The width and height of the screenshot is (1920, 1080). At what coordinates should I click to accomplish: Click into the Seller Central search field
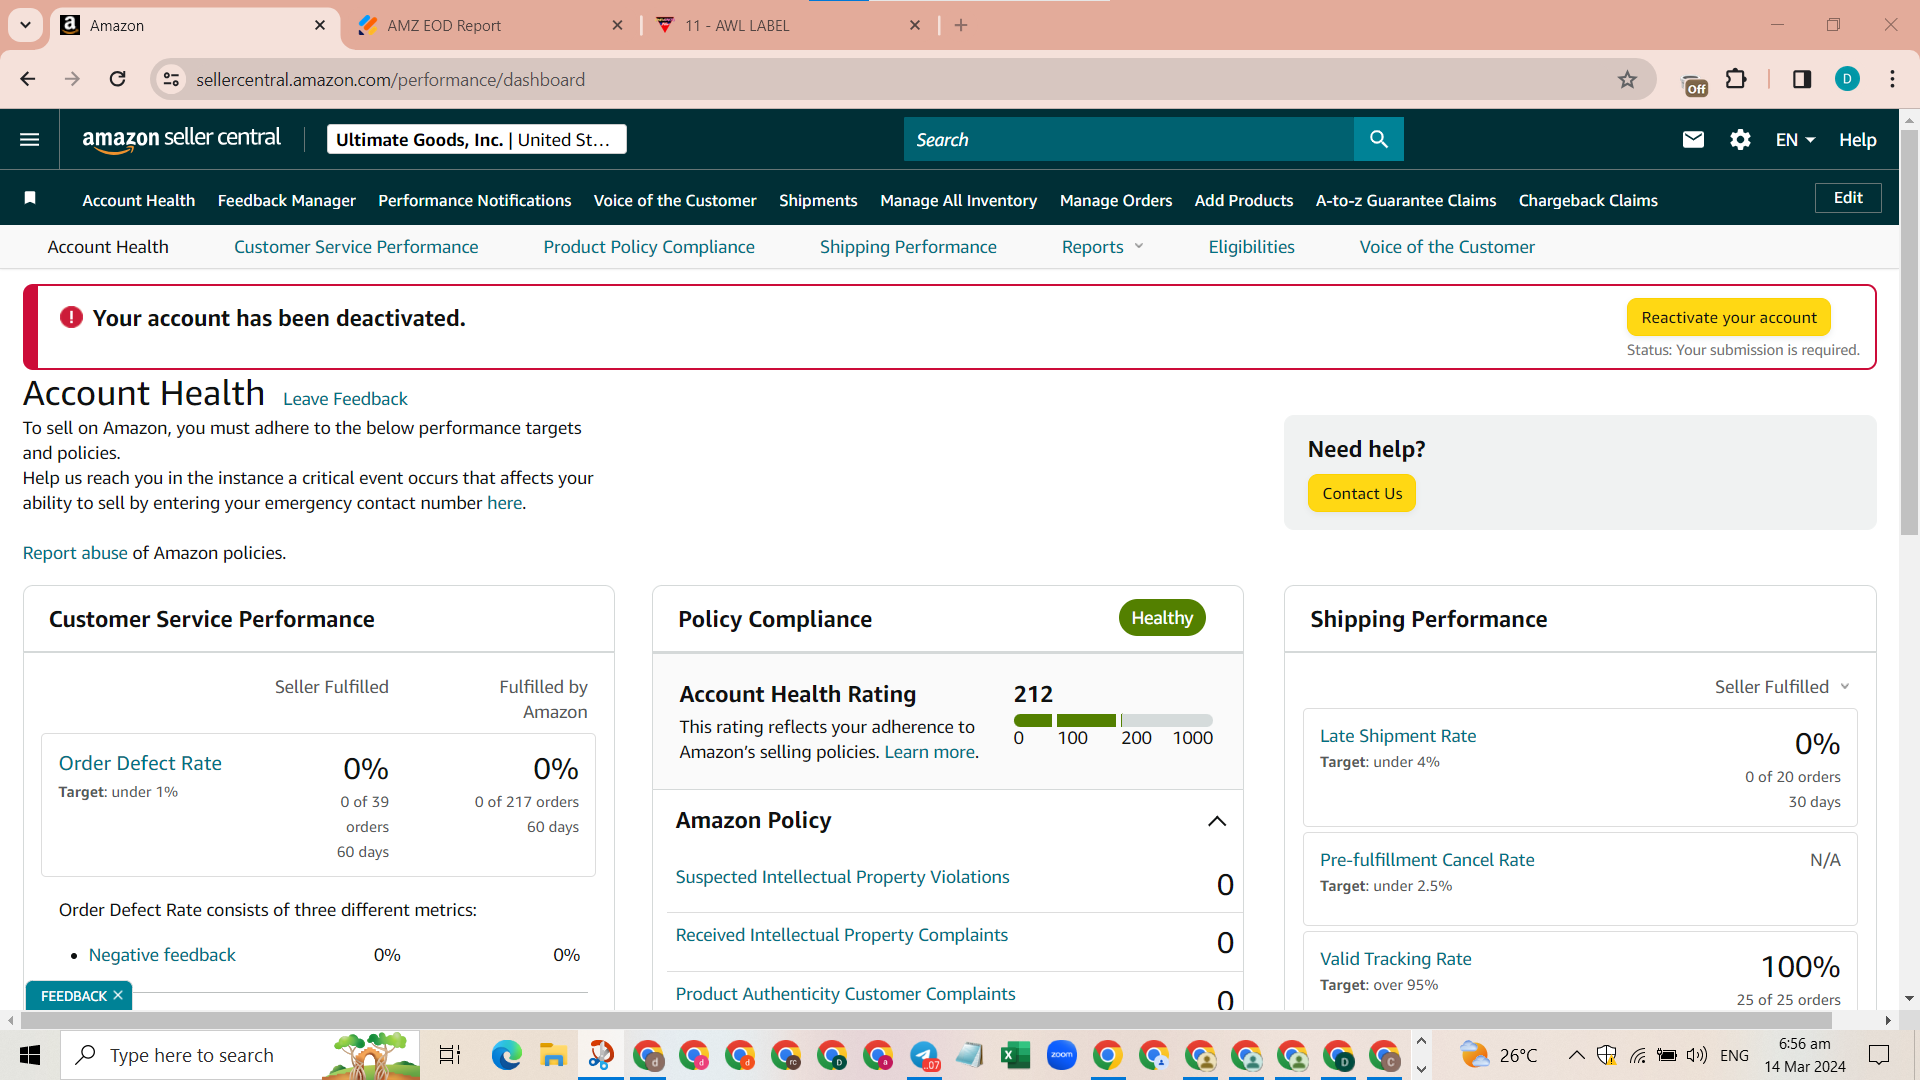tap(1128, 139)
